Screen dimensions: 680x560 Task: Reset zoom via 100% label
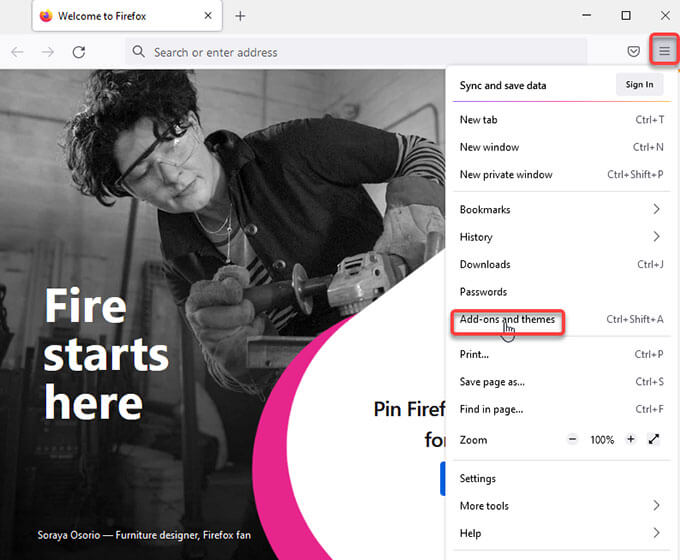click(x=602, y=440)
